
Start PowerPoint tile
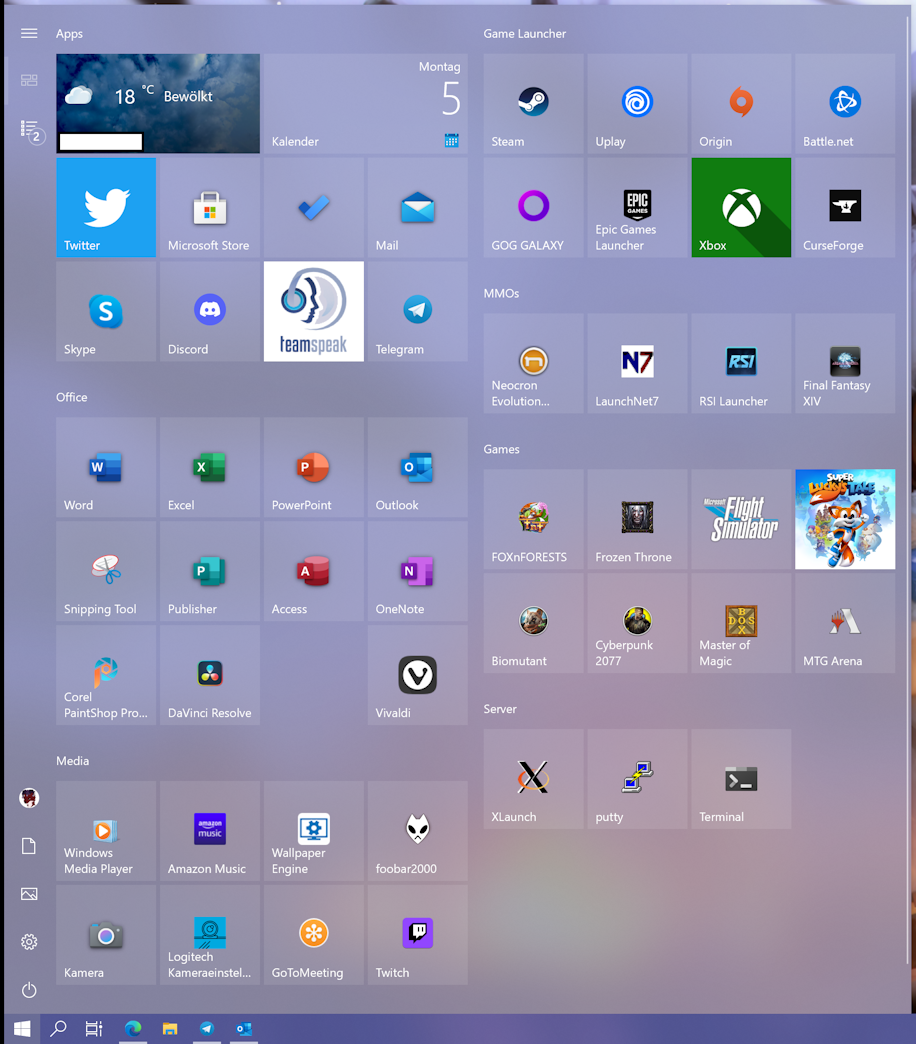(314, 467)
